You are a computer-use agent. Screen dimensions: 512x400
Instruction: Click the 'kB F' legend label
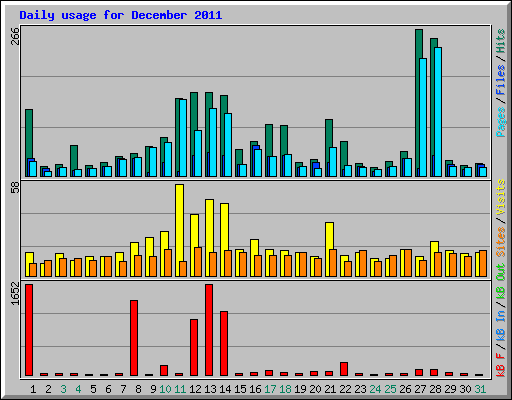click(501, 365)
